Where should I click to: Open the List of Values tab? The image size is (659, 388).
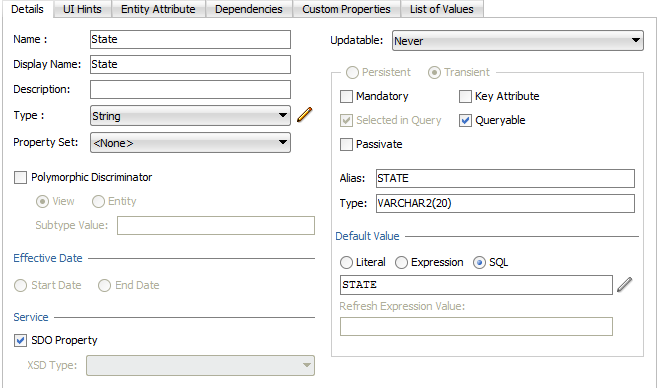tap(442, 9)
